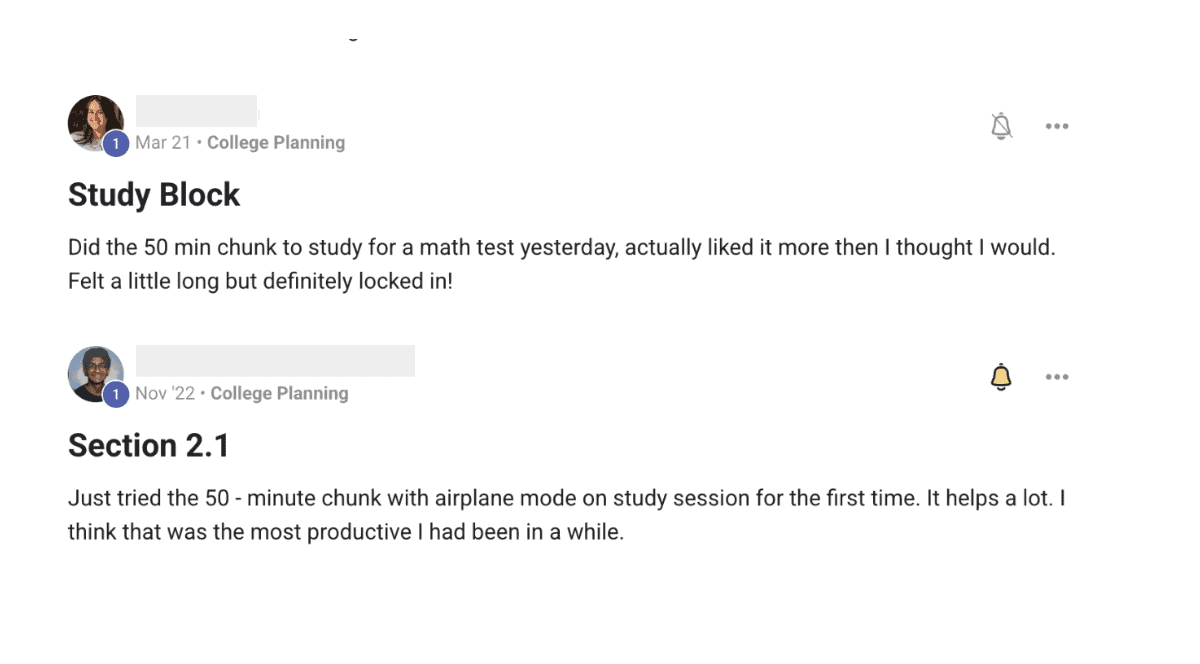Click the math test study post text
Screen dimensions: 1200x664
[560, 248]
